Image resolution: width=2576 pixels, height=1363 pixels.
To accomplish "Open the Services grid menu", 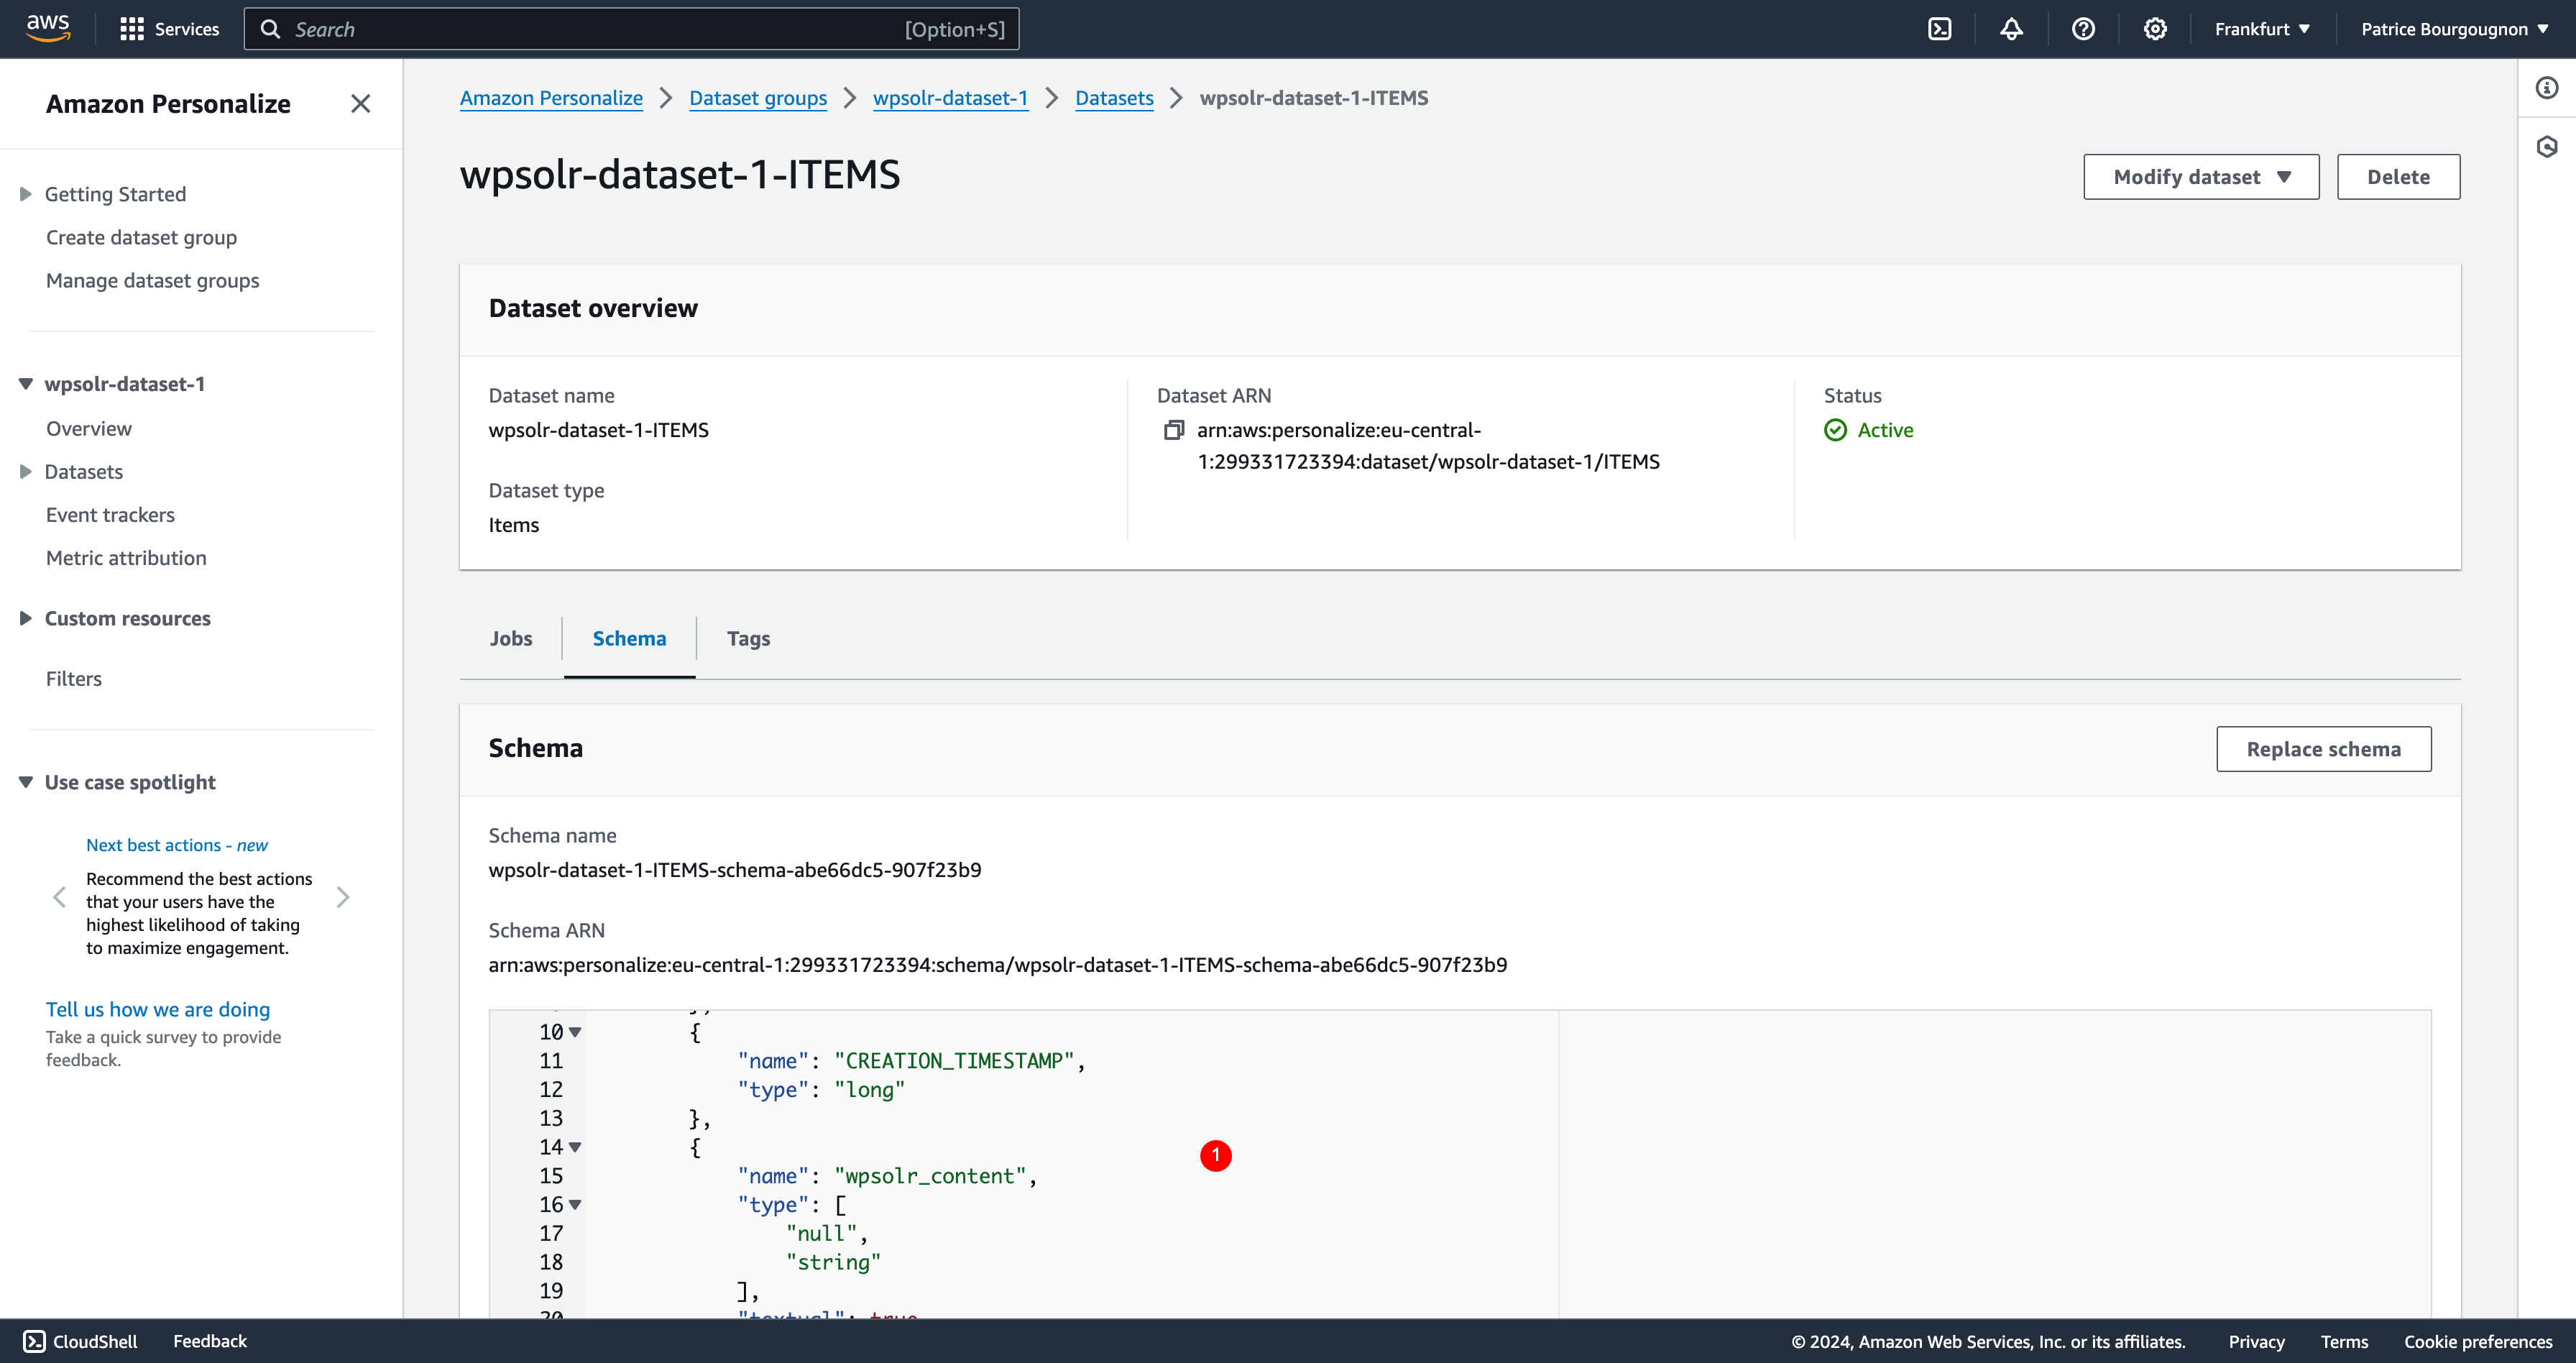I will pyautogui.click(x=169, y=29).
